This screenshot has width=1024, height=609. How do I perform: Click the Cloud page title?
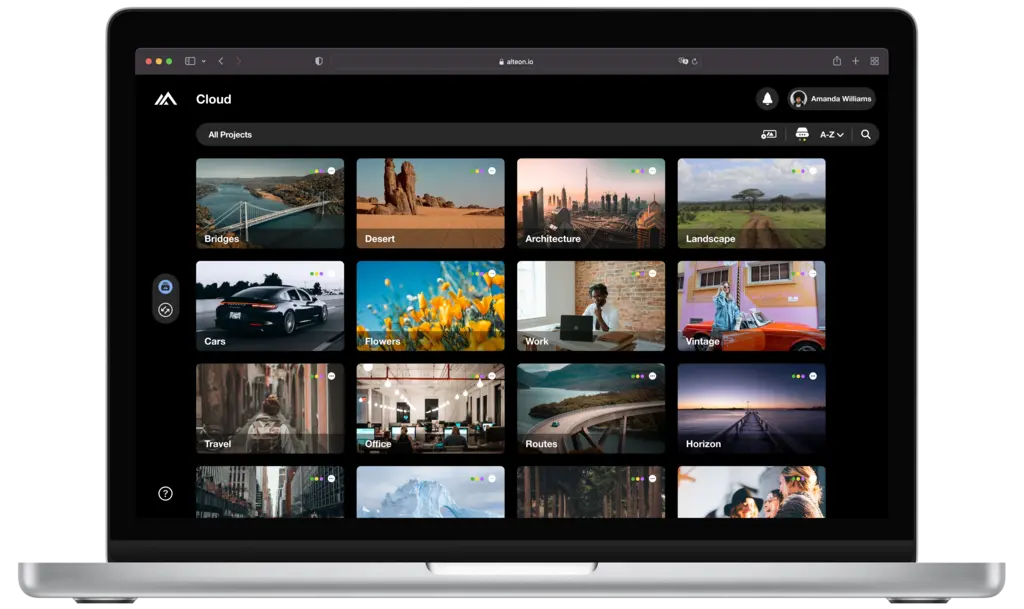point(213,99)
